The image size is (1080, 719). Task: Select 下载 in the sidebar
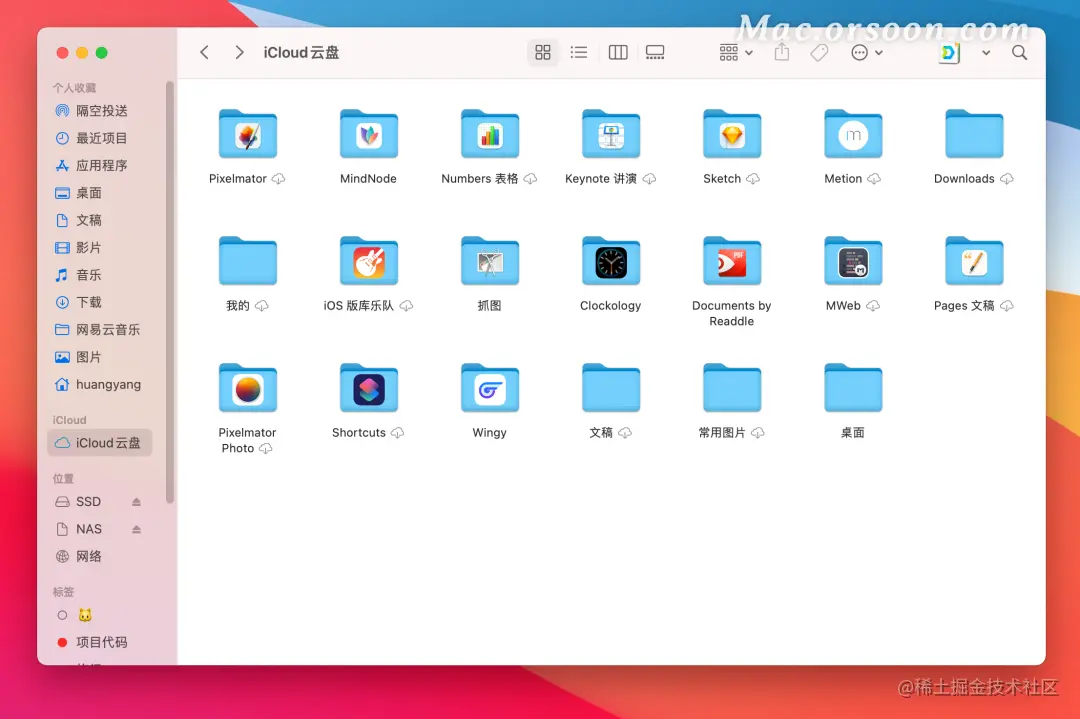click(x=100, y=302)
